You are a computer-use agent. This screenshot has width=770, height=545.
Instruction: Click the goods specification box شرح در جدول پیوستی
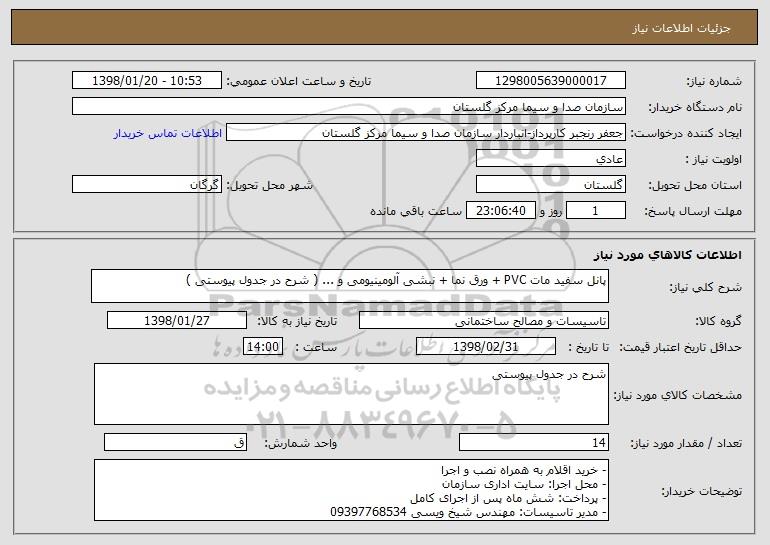pos(351,394)
